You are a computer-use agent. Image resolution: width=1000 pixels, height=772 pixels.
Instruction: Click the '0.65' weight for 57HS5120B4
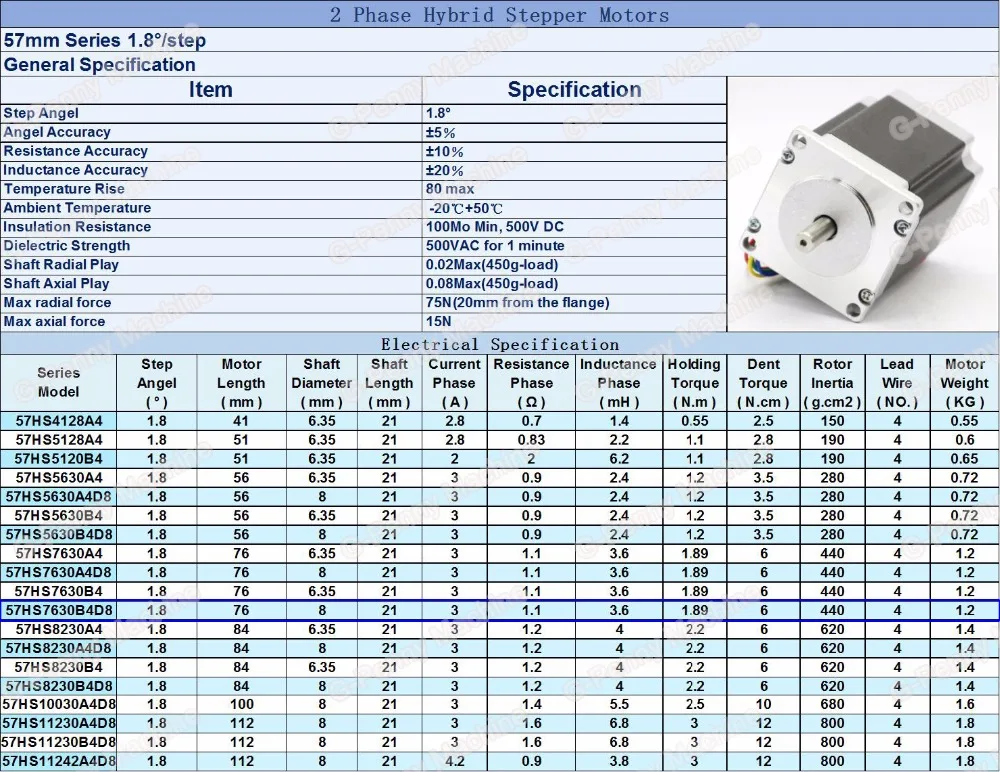coord(964,459)
